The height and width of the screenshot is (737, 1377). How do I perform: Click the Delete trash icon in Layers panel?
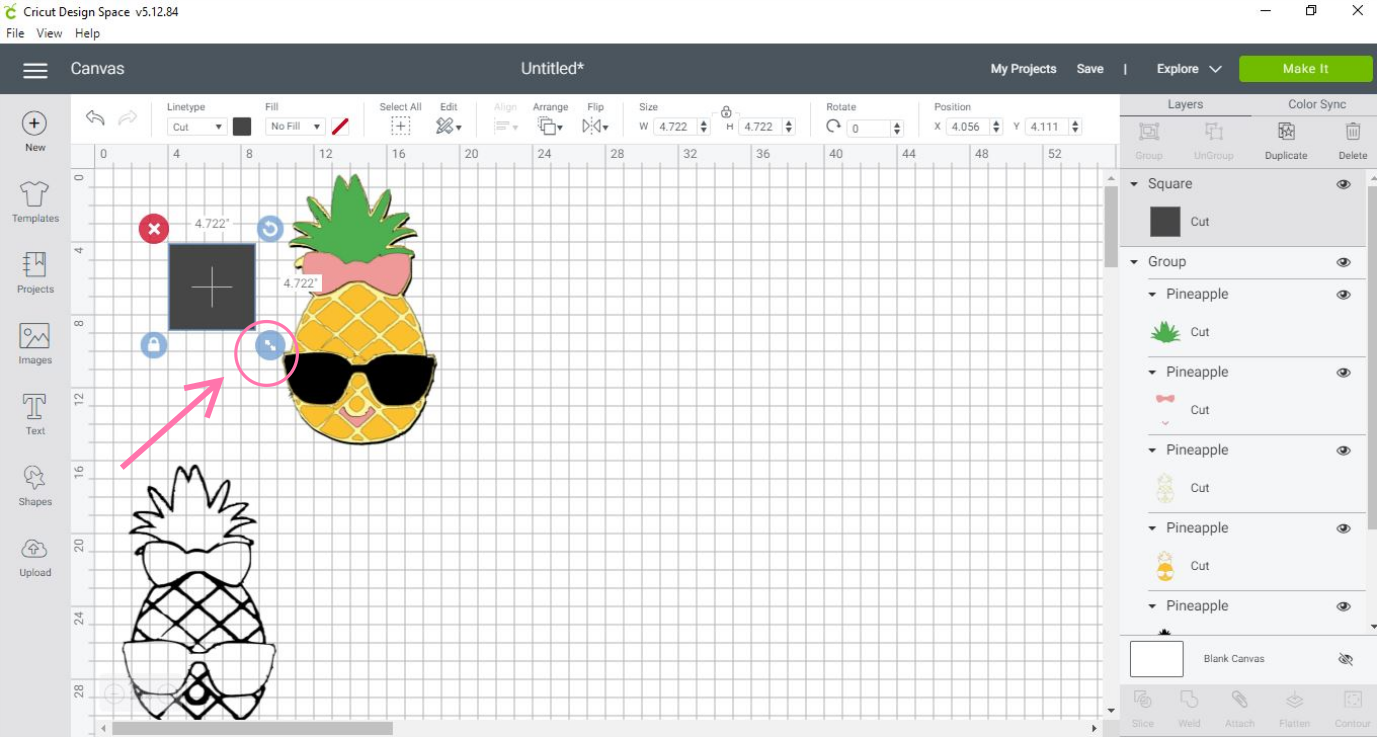click(x=1352, y=140)
